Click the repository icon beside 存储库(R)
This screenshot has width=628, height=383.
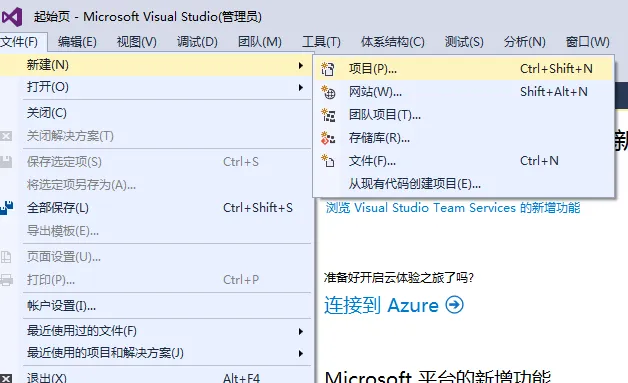328,138
